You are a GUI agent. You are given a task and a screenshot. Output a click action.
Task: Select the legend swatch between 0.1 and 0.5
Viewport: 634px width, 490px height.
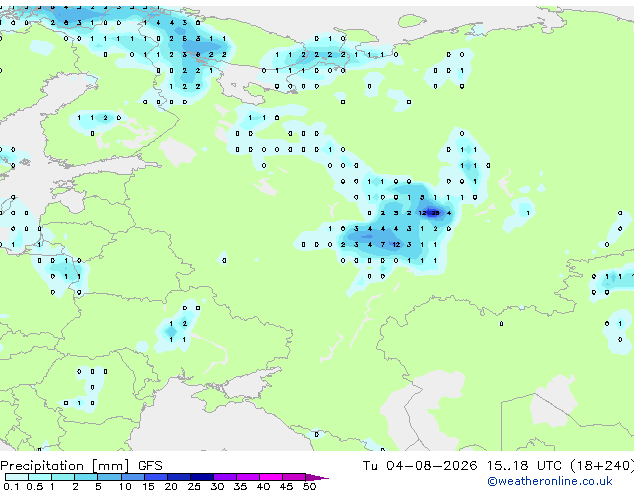(x=17, y=477)
